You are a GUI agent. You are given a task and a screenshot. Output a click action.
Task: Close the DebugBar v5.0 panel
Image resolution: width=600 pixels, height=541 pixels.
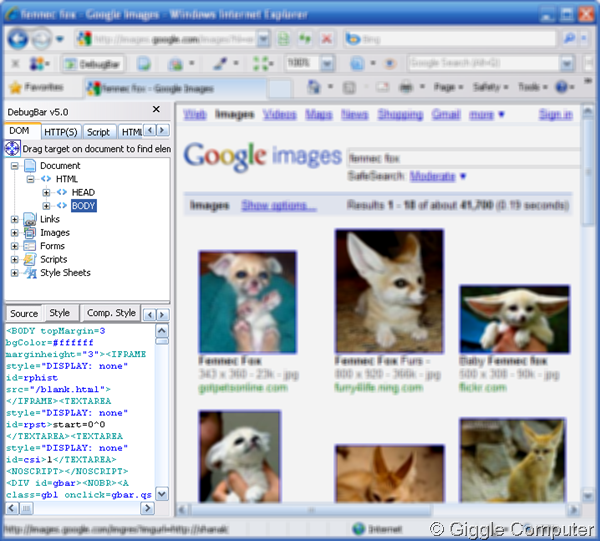tap(156, 109)
